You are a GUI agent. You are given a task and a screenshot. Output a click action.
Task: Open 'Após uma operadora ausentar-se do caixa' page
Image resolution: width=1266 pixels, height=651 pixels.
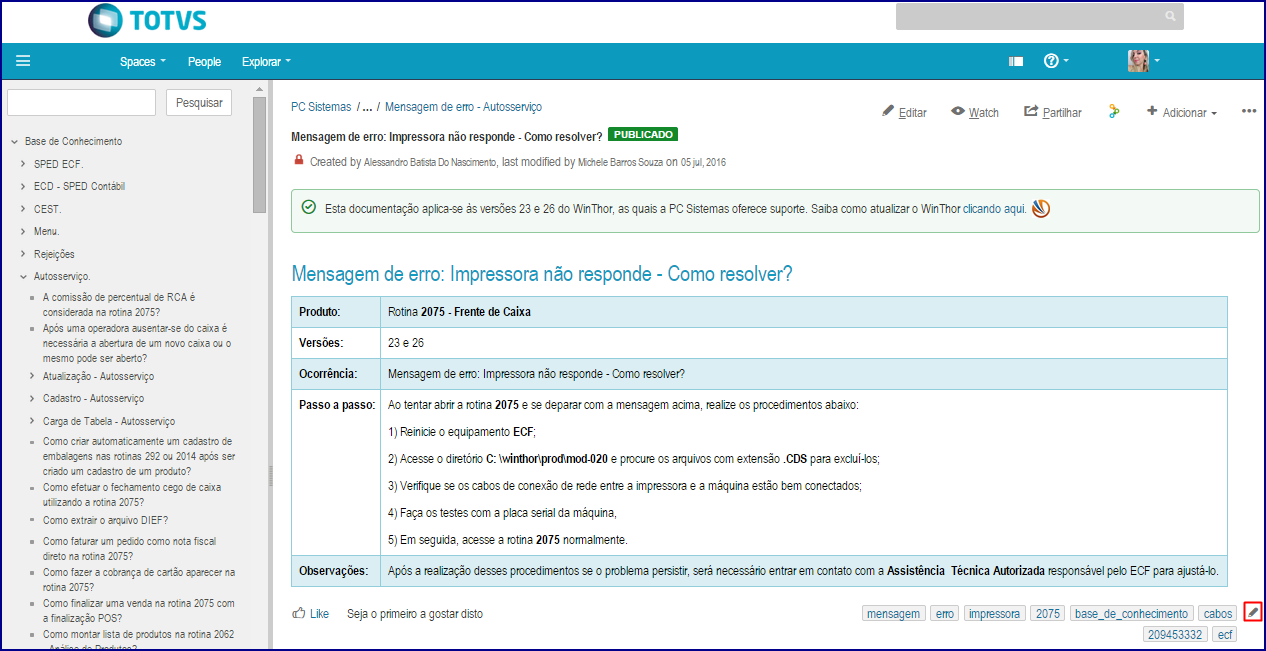137,343
